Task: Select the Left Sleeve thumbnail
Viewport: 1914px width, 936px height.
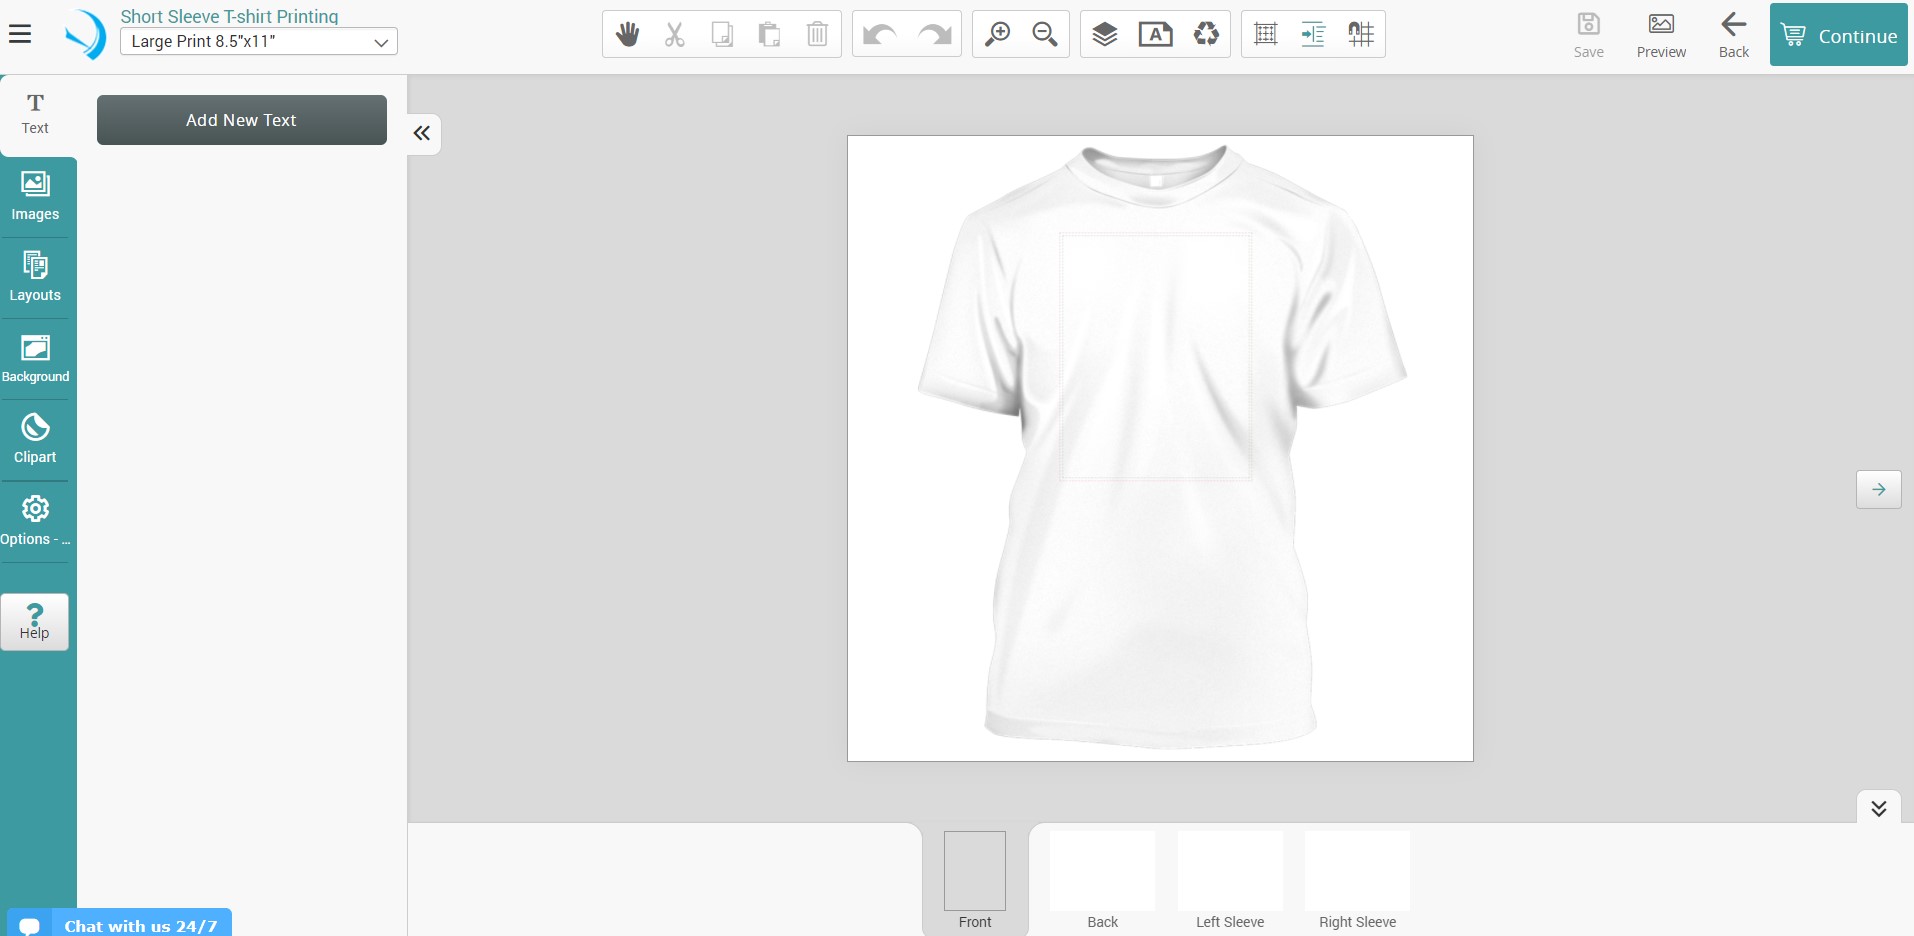Action: point(1229,880)
